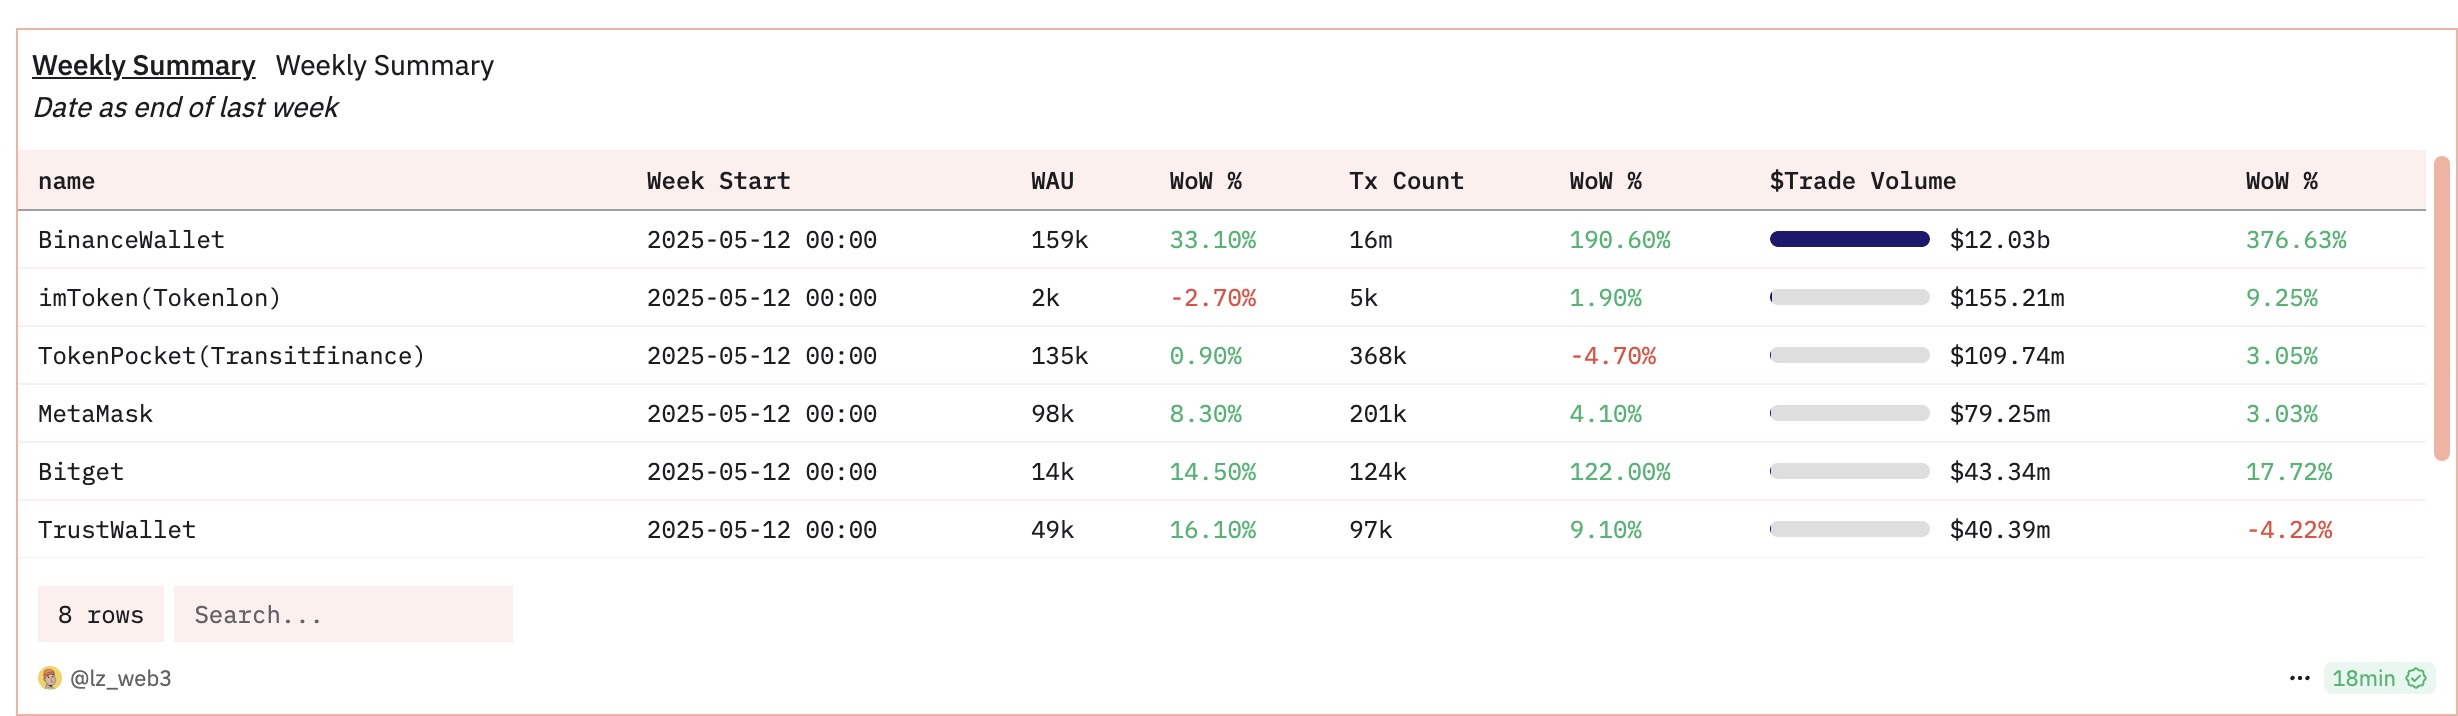
Task: Open the three-dot options menu
Action: (2299, 678)
